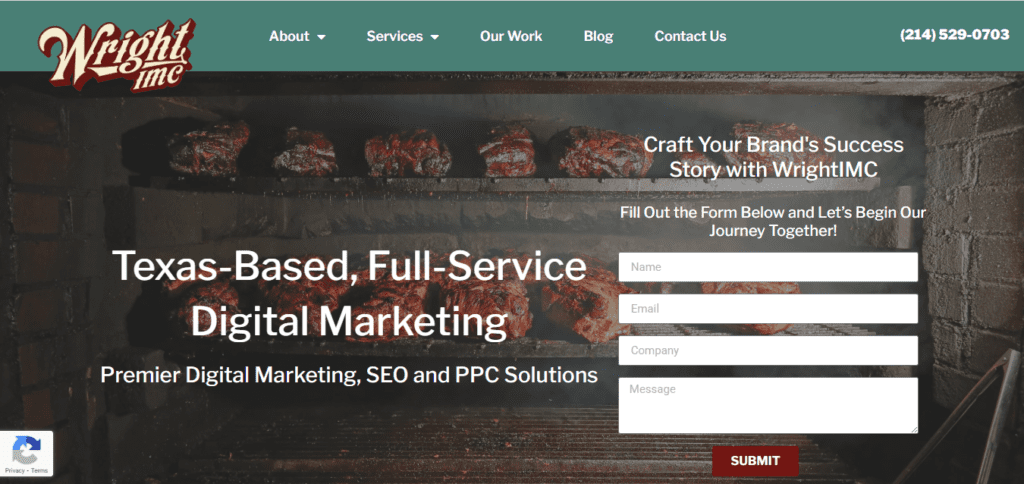Navigate to Contact Us

[690, 37]
